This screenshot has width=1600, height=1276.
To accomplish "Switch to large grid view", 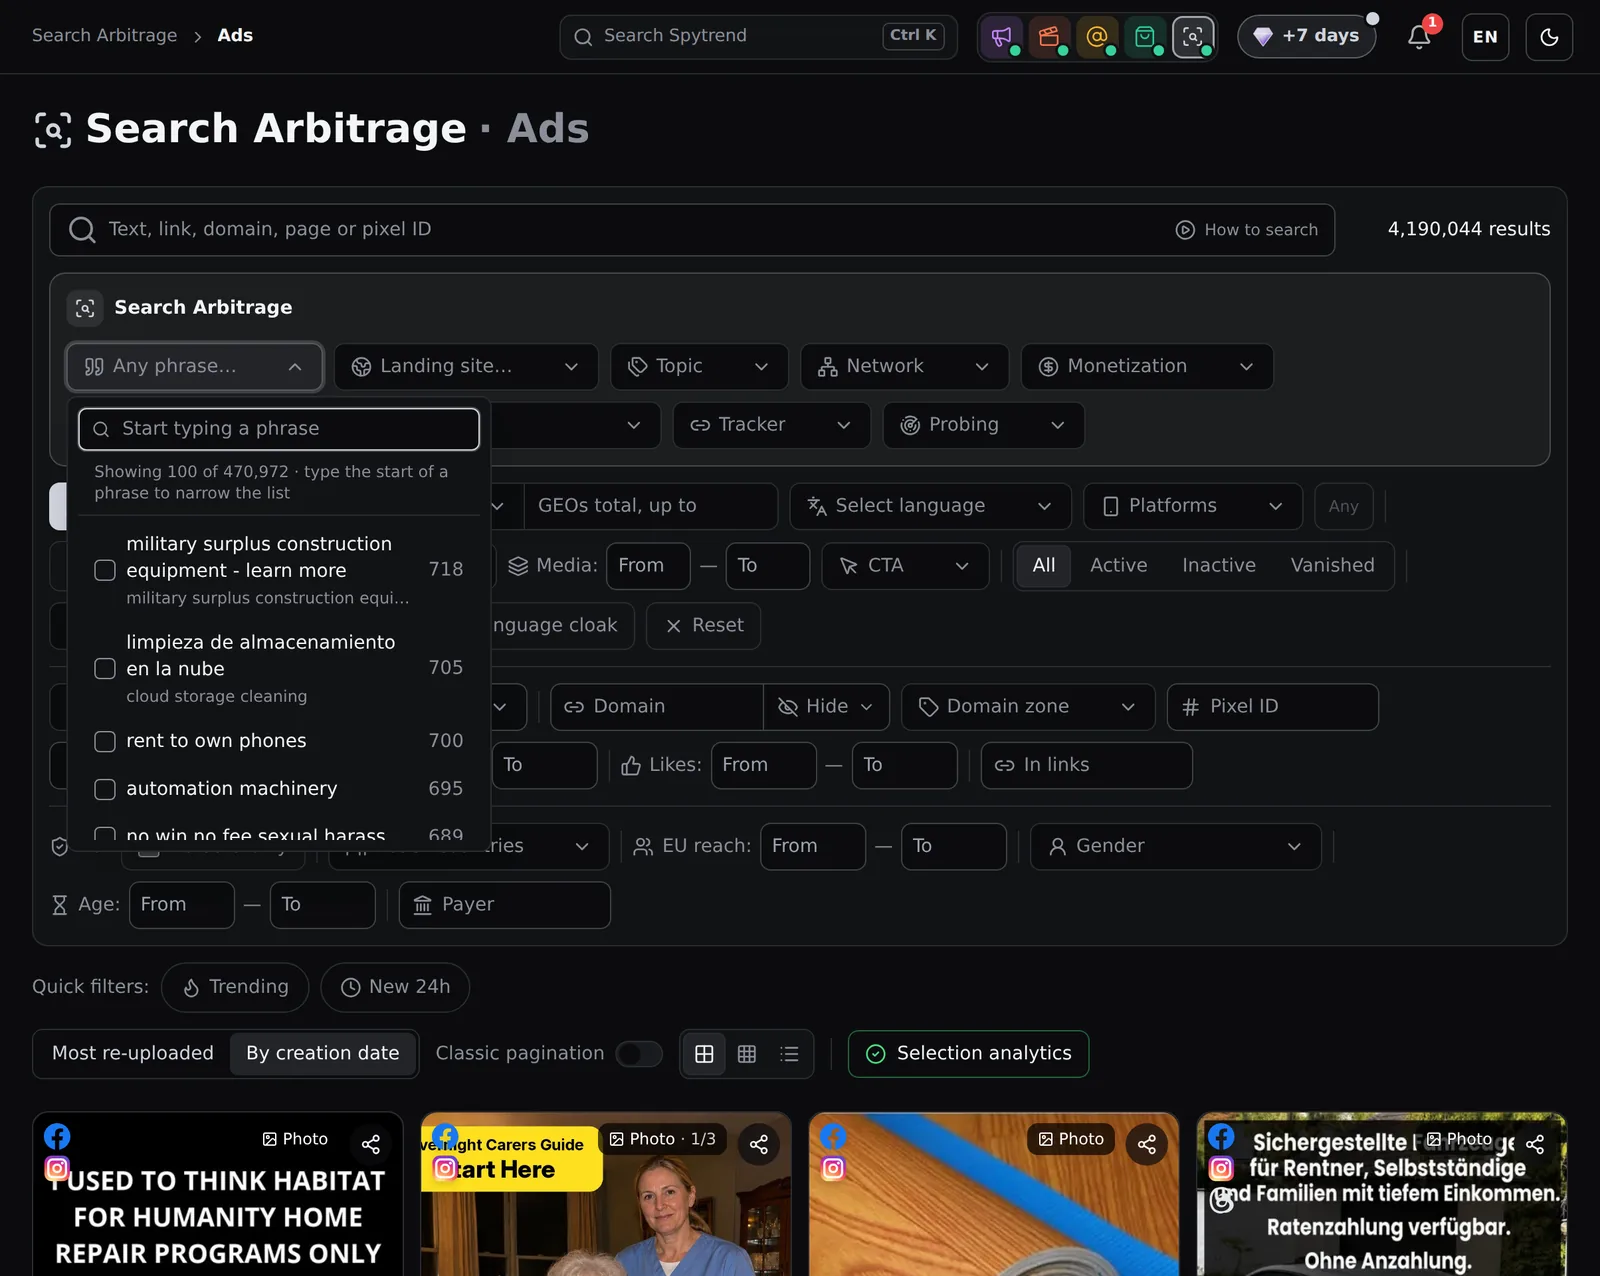I will (x=704, y=1054).
